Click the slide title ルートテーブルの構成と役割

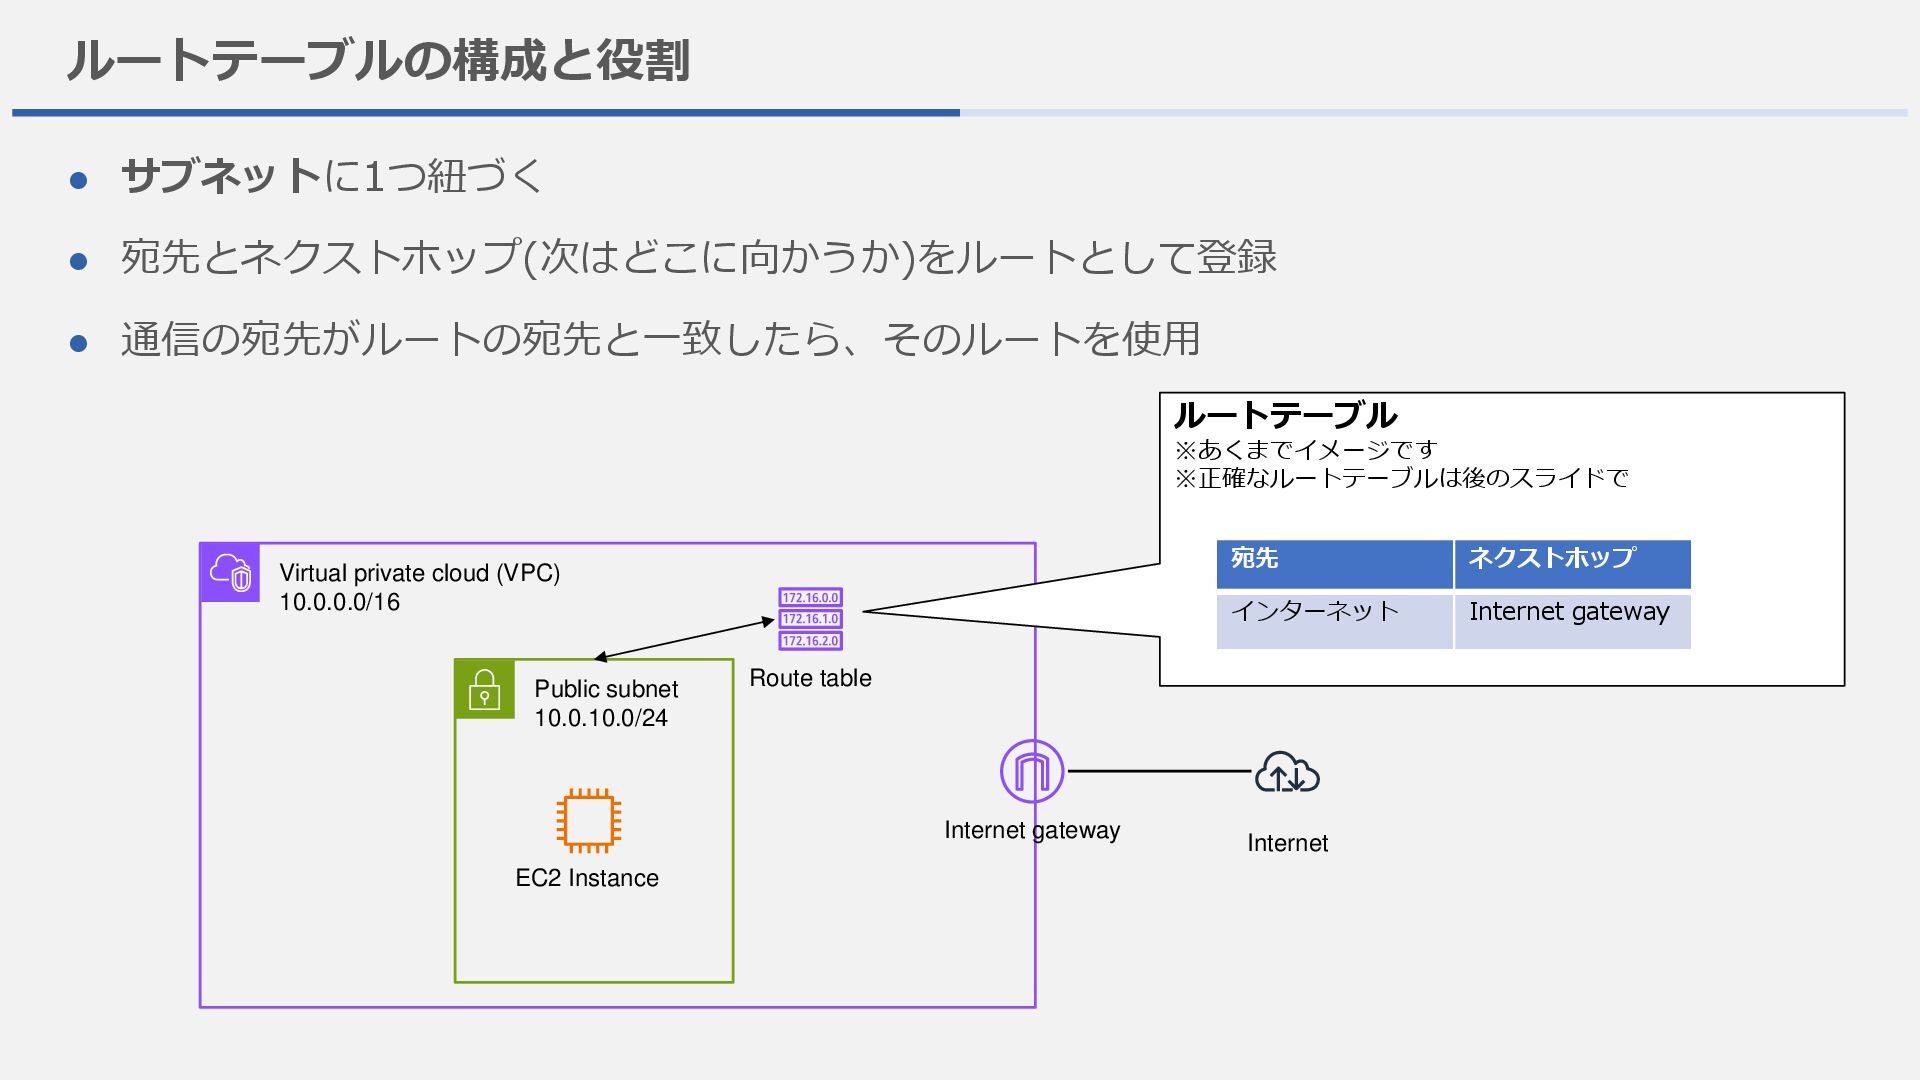[378, 60]
